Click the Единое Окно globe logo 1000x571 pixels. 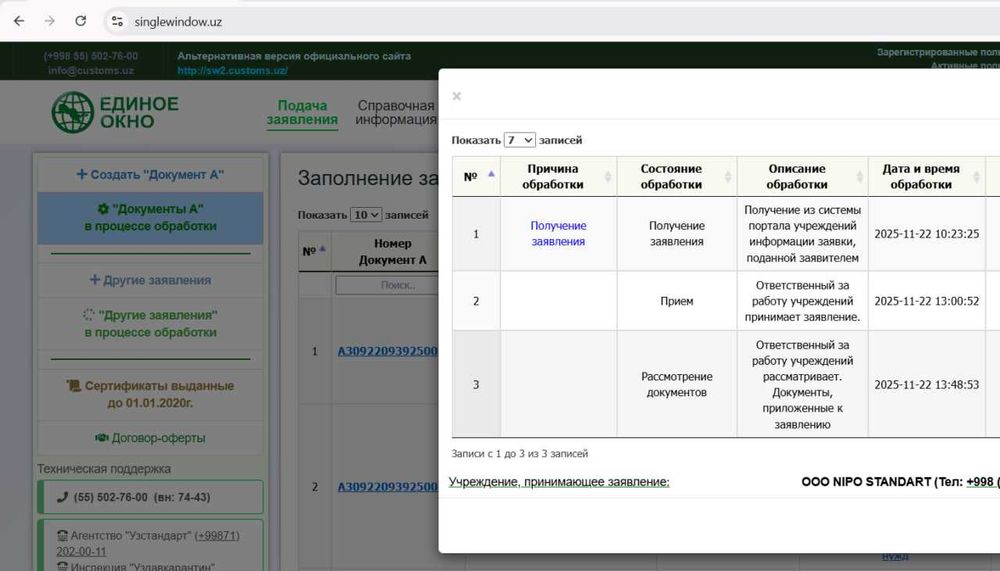[73, 112]
